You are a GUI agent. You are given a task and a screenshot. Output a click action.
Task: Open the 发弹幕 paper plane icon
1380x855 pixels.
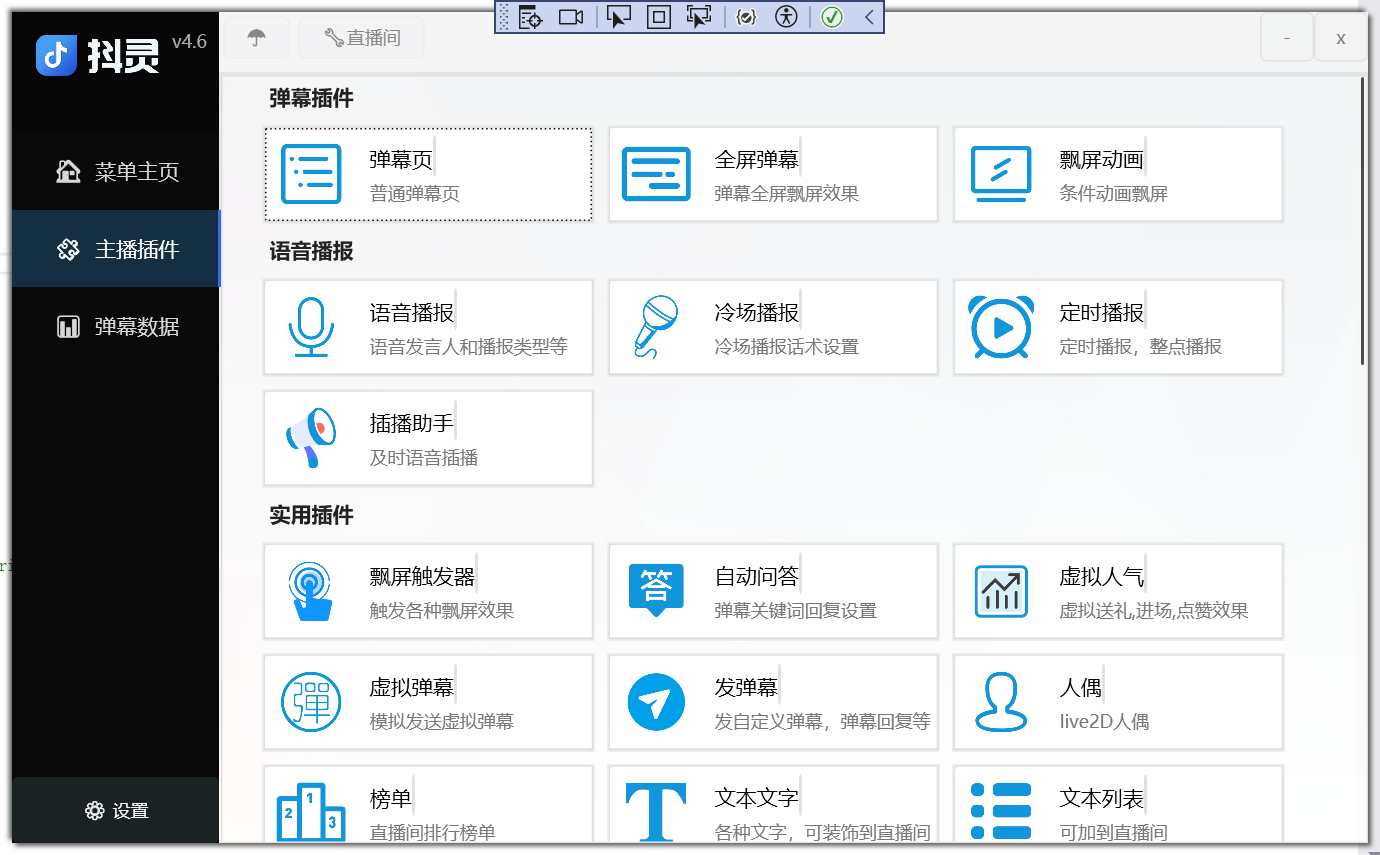pyautogui.click(x=656, y=702)
